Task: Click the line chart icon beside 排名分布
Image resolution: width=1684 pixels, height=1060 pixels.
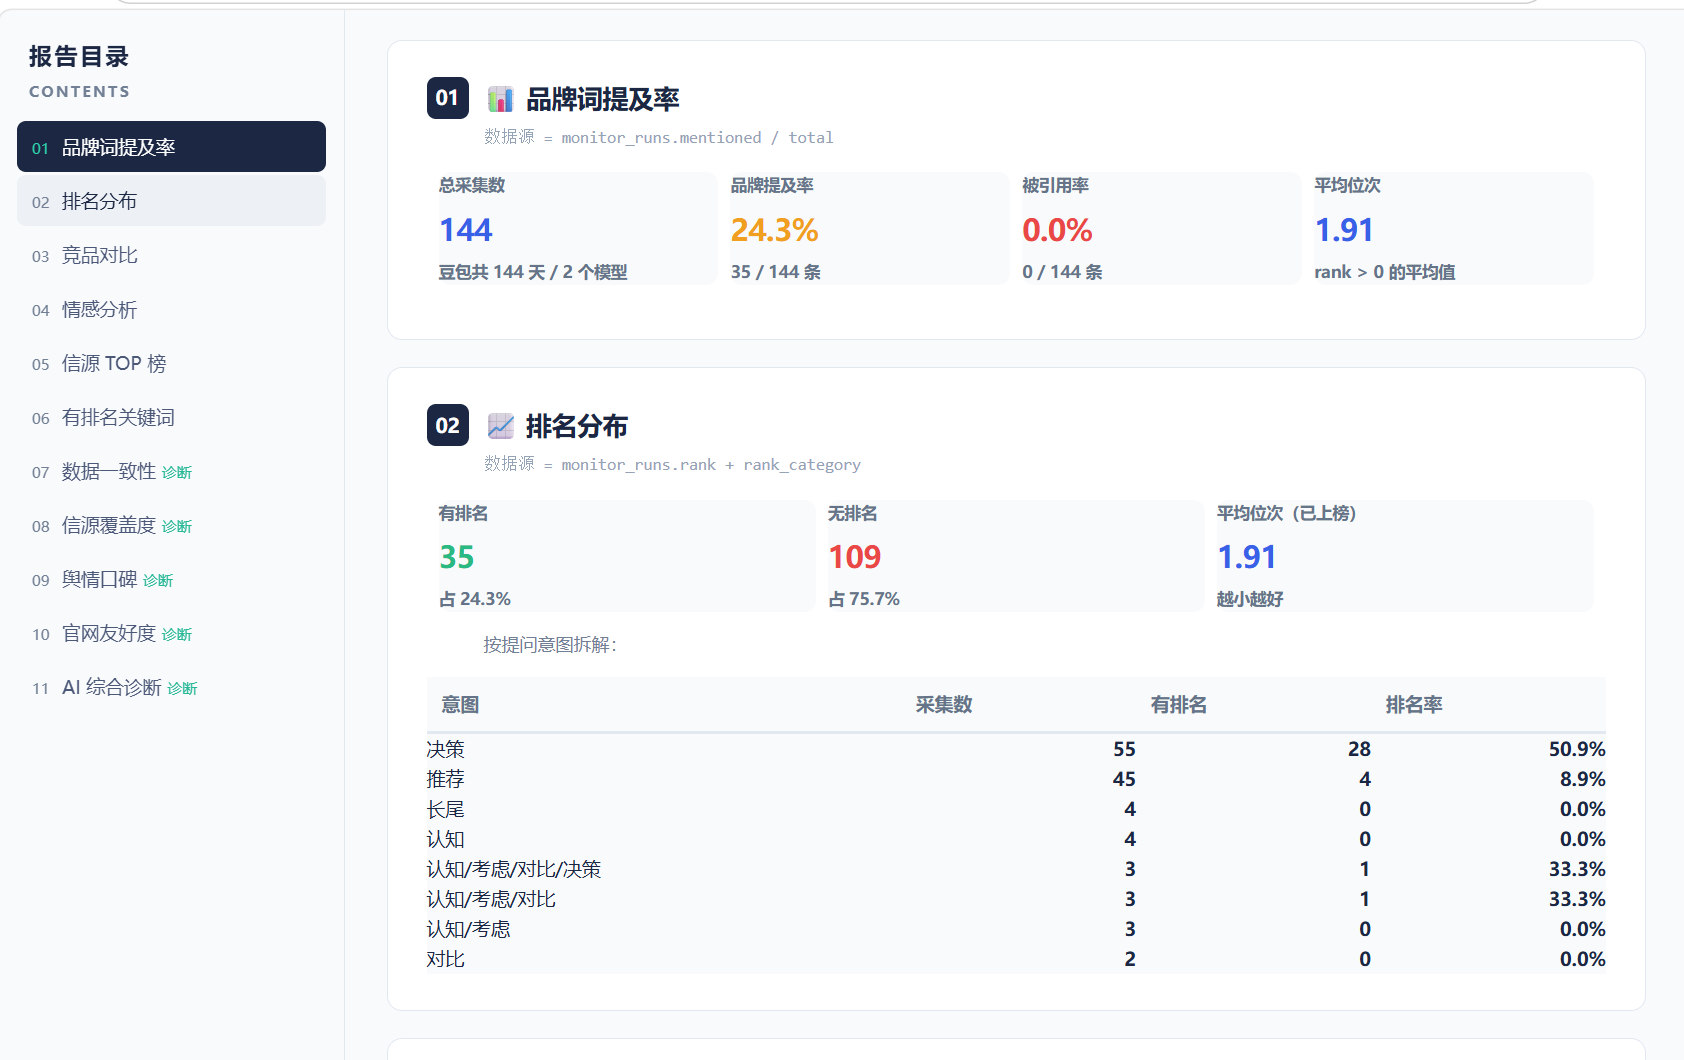Action: [x=500, y=426]
